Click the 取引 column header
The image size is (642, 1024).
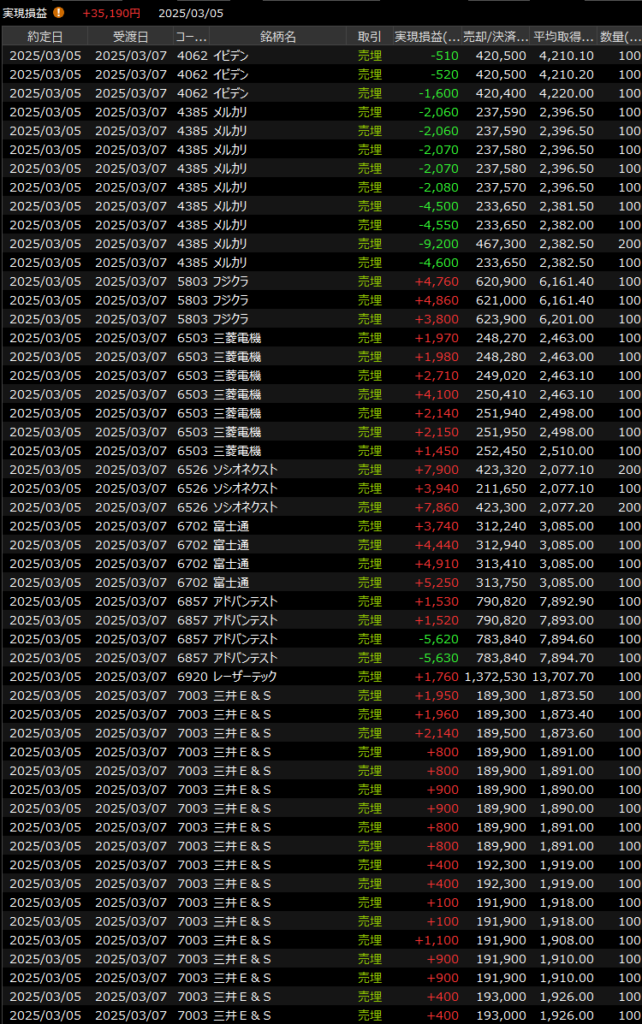369,36
